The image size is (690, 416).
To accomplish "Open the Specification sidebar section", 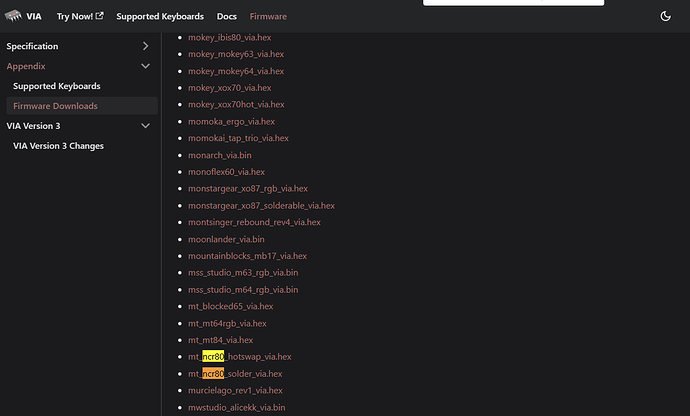I will pos(32,46).
